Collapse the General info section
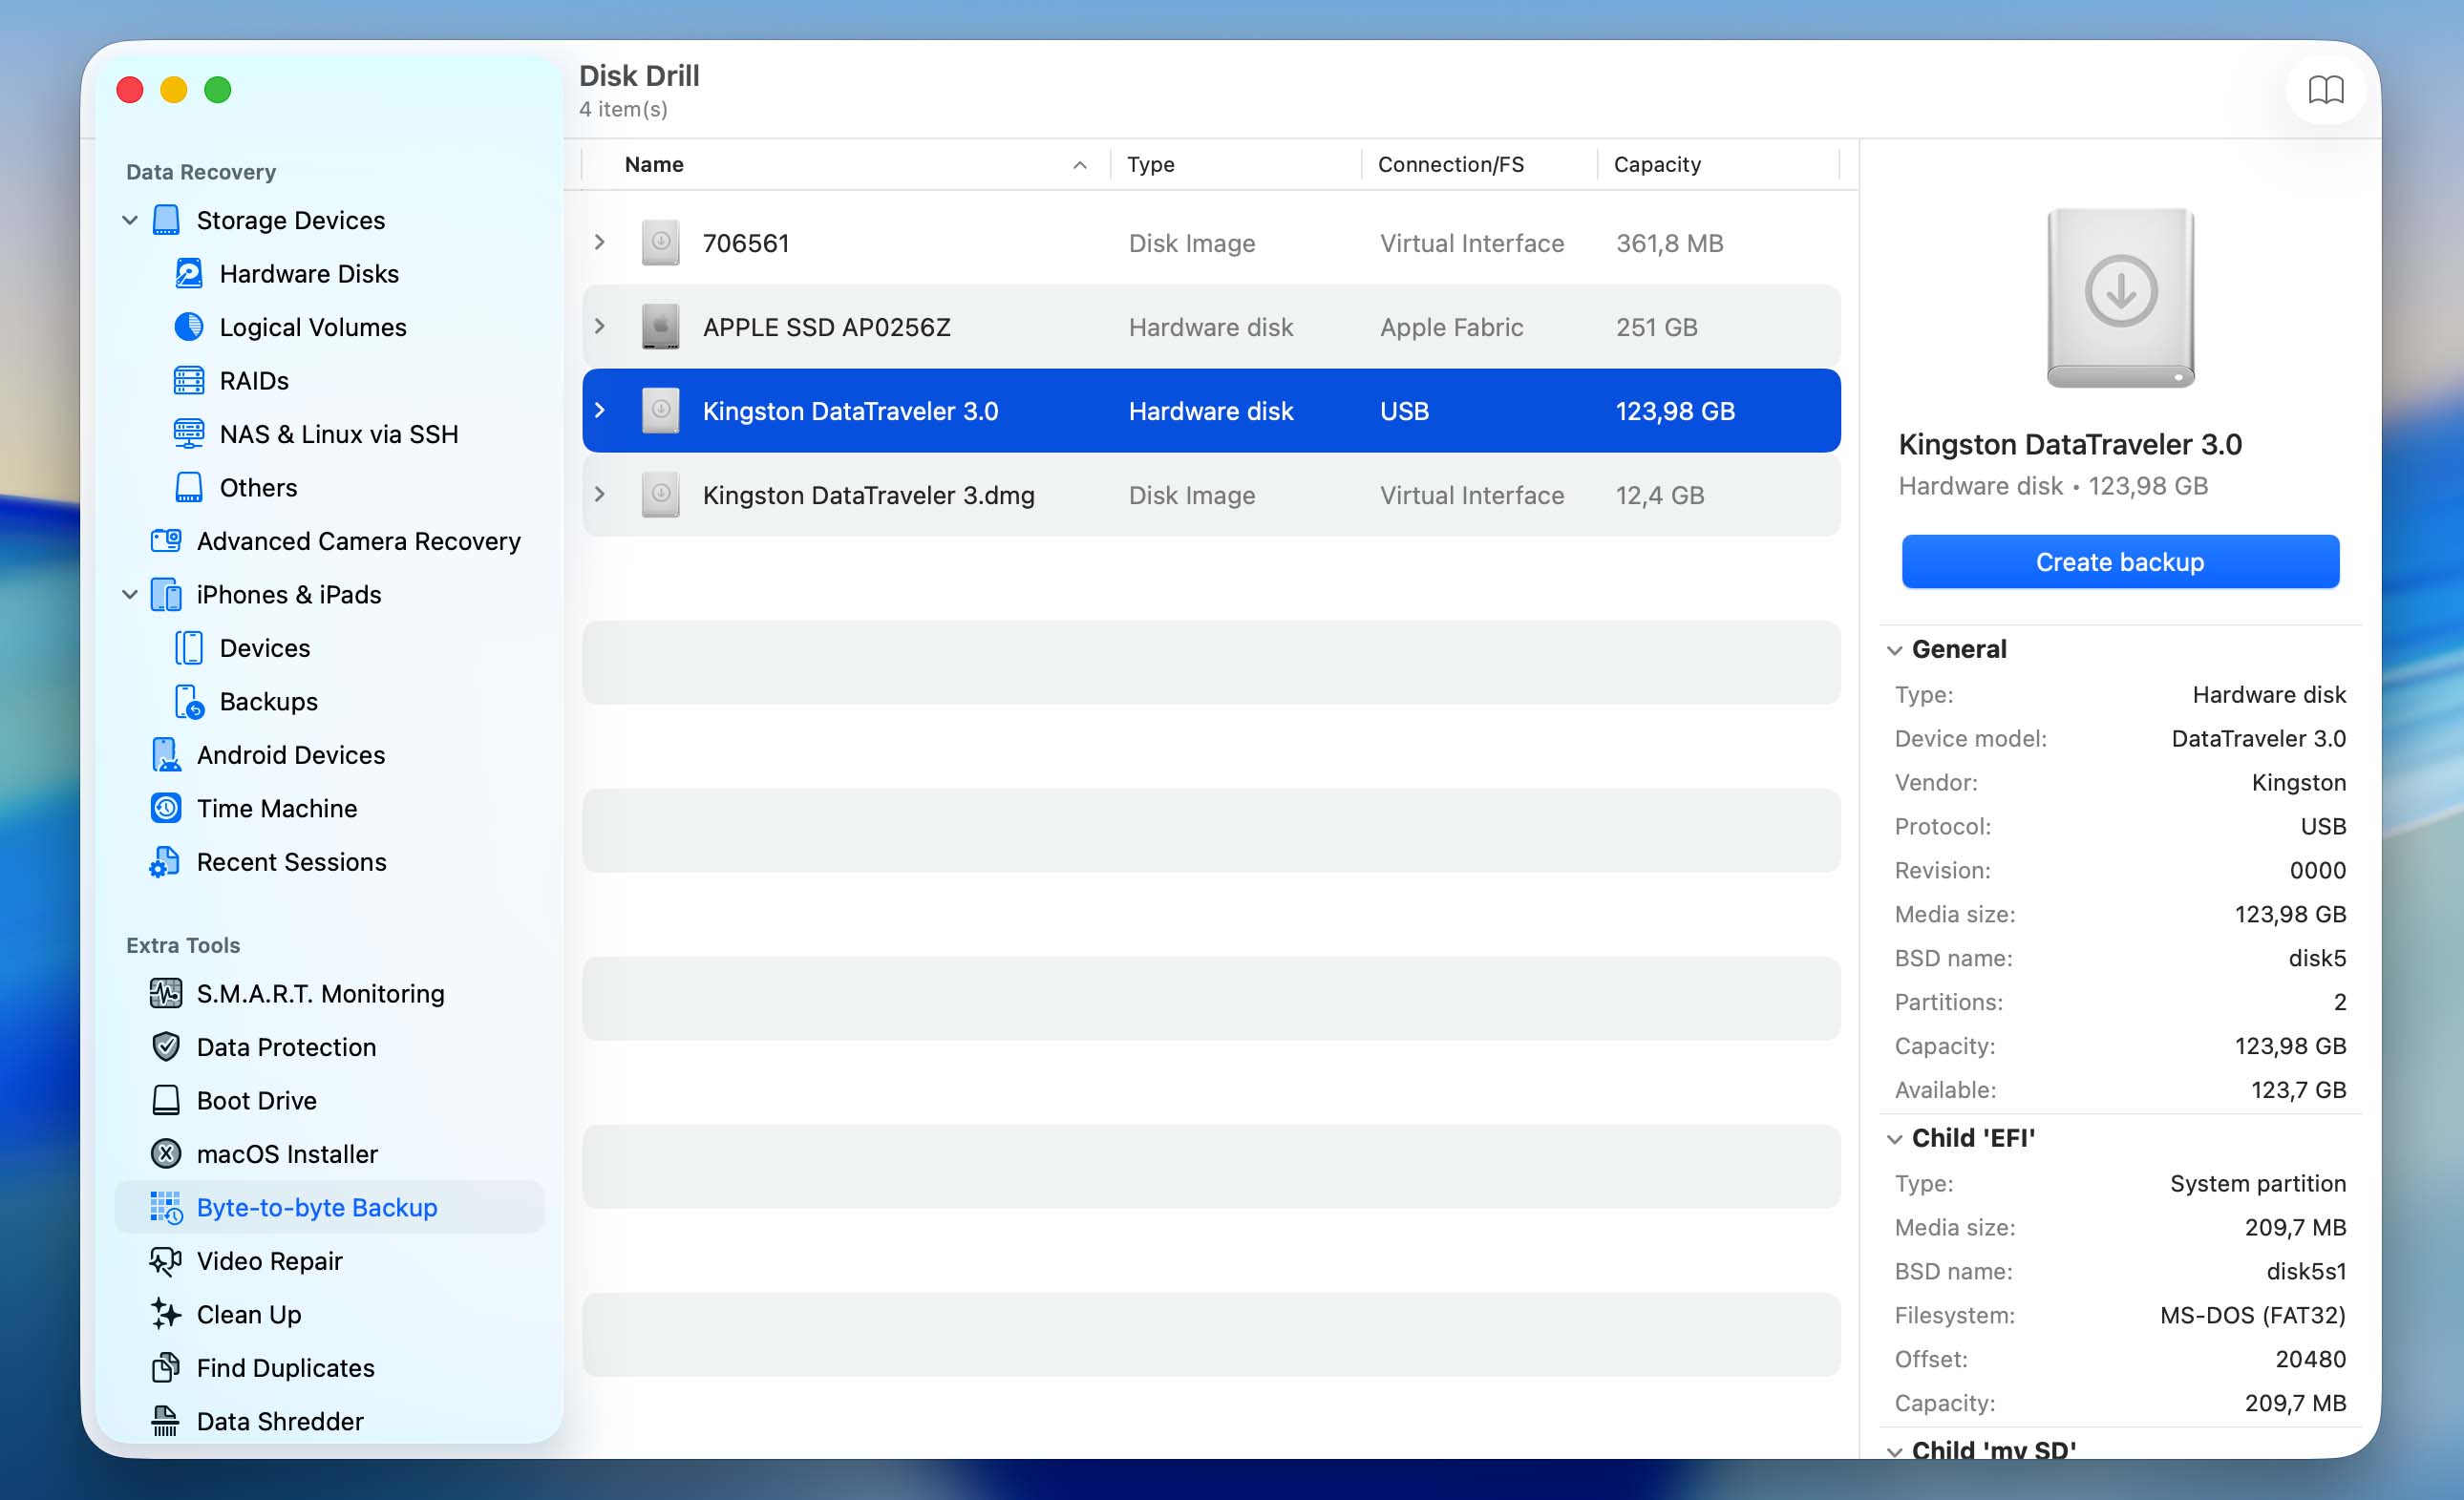 coord(1895,650)
